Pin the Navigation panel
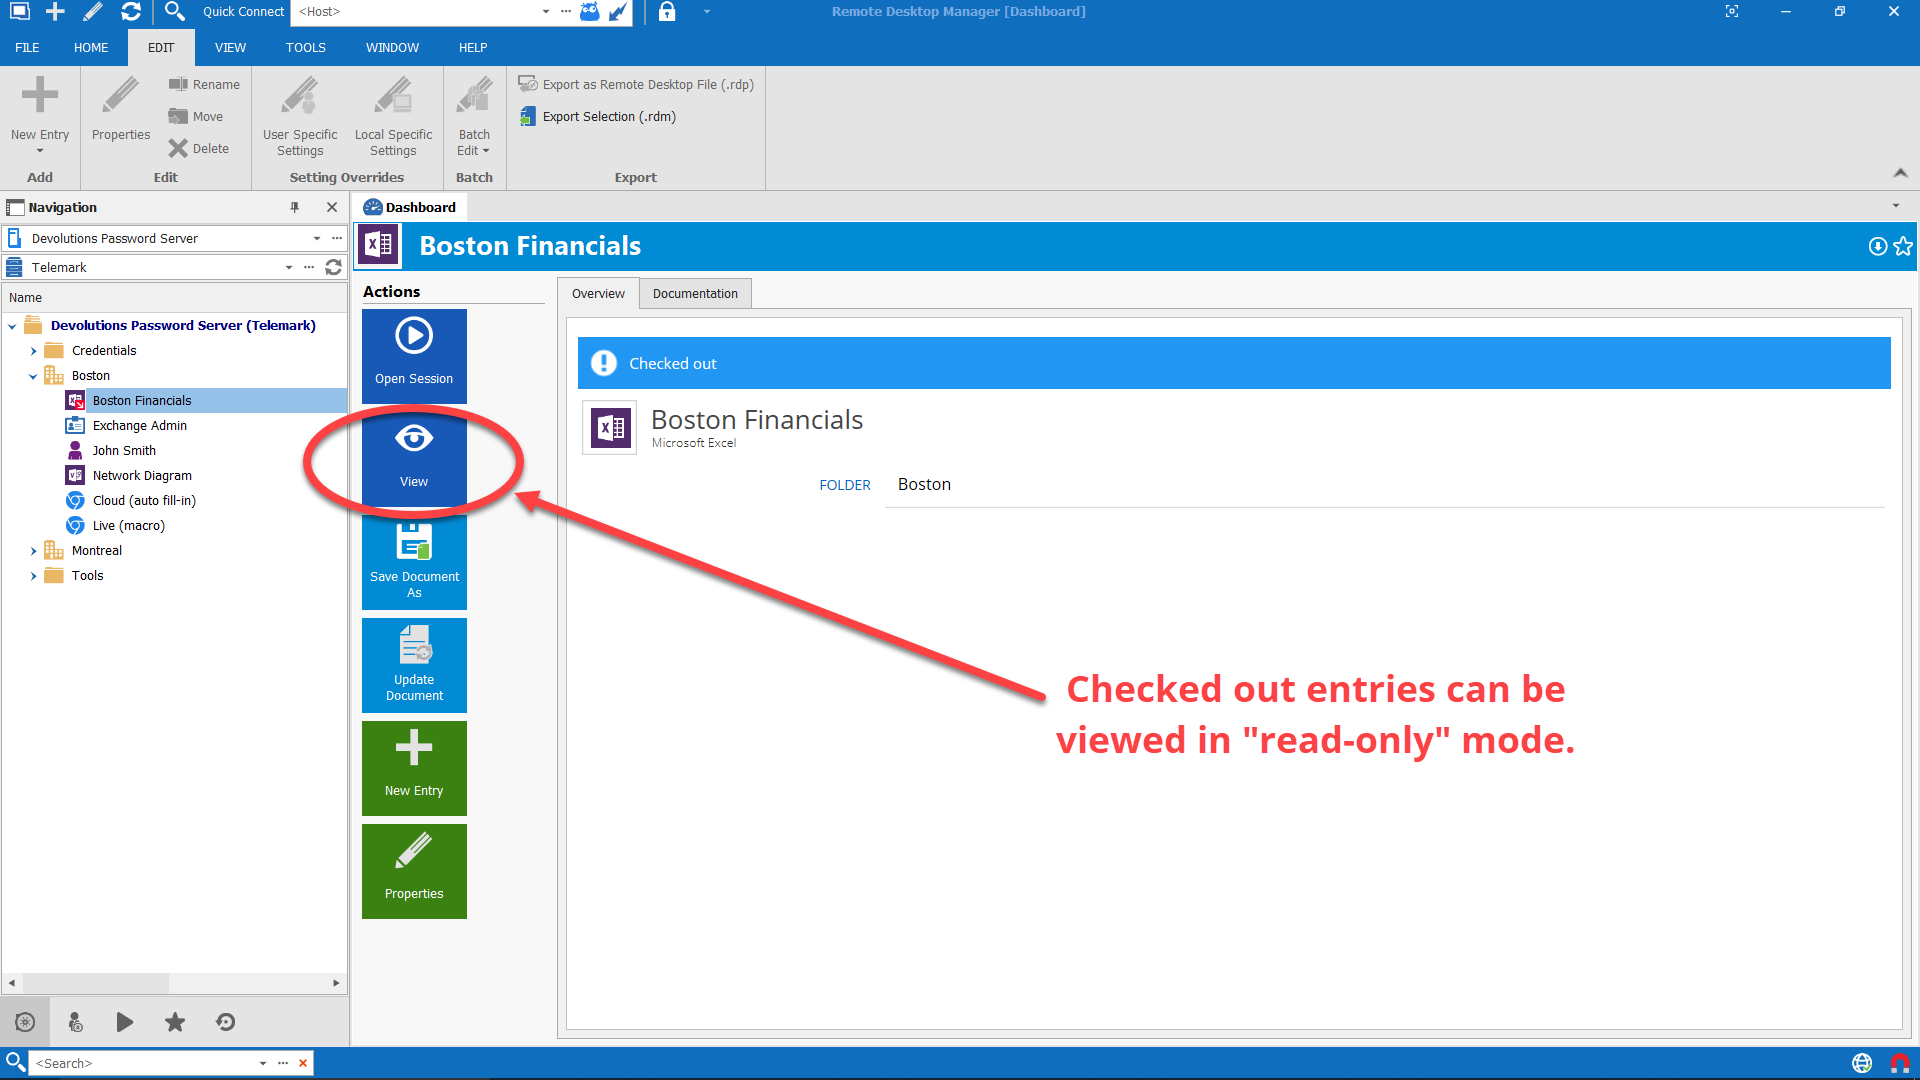 295,207
